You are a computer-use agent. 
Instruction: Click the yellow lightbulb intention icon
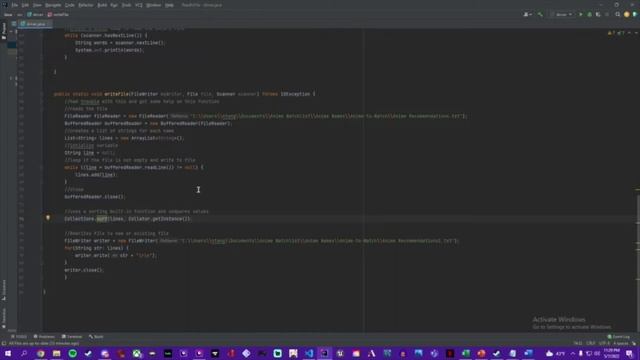(48, 218)
